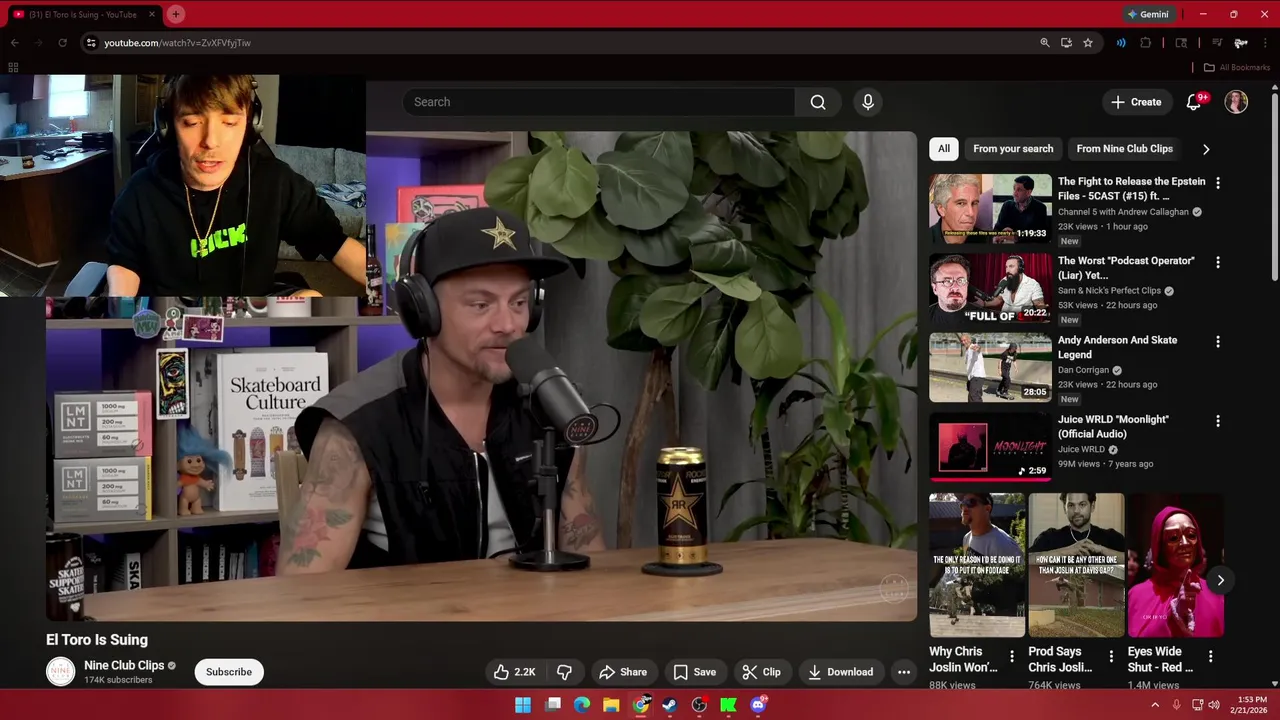Open Epstein Files 5CAST video thumbnail

click(990, 208)
